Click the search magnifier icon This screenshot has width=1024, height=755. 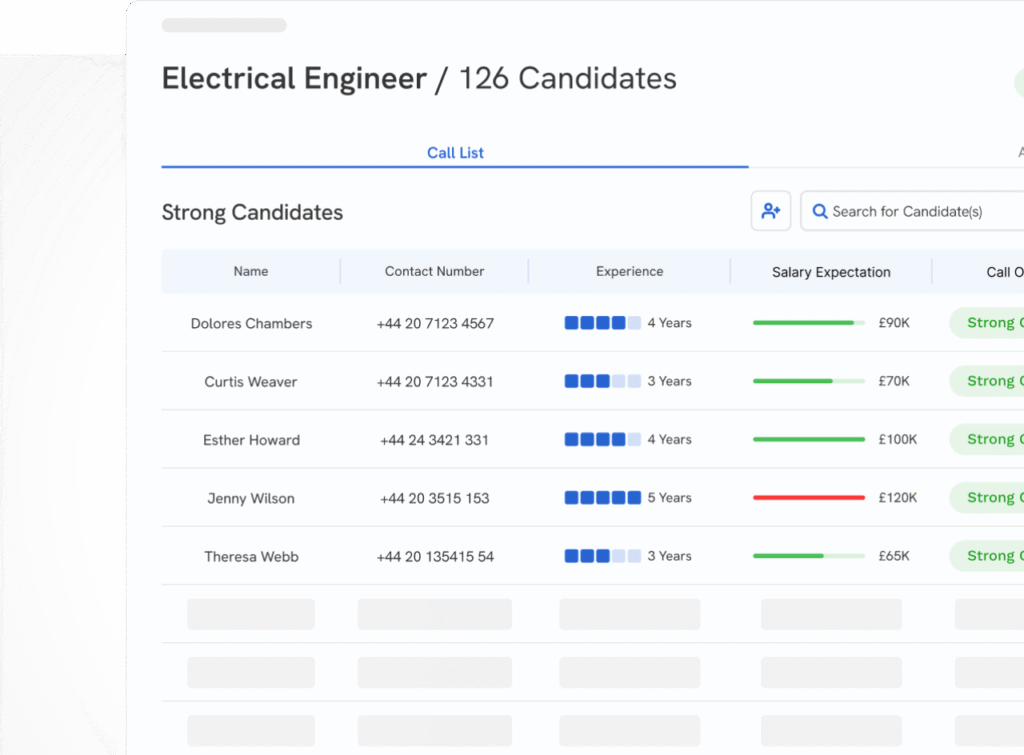pos(820,211)
